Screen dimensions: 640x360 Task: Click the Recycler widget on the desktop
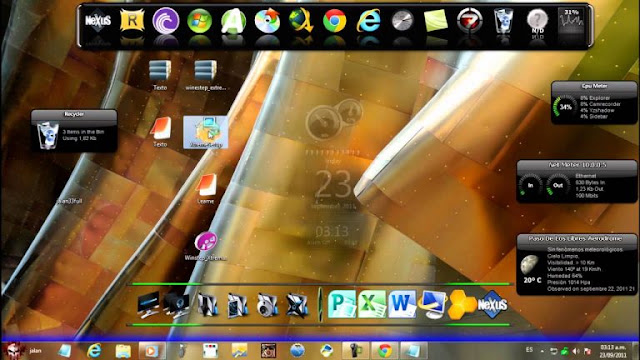[x=74, y=131]
